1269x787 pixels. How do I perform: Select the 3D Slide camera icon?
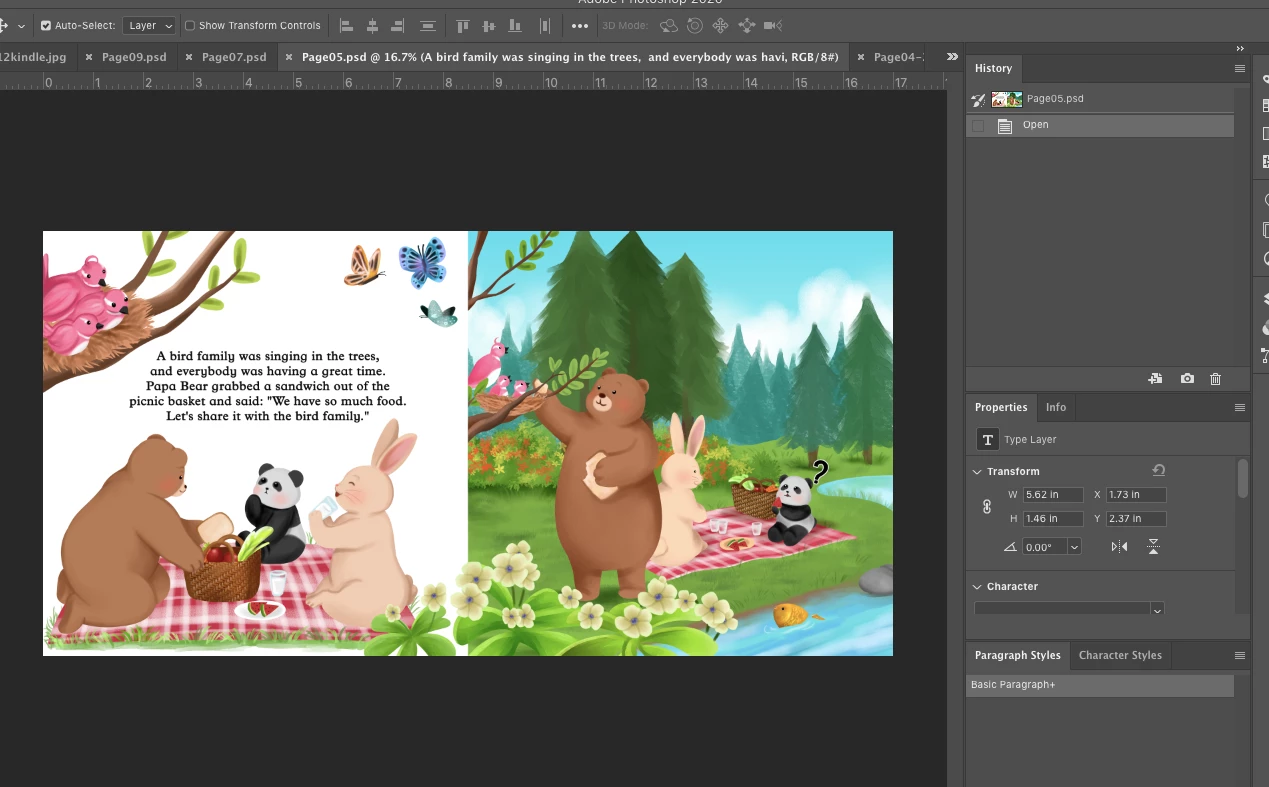tap(747, 26)
